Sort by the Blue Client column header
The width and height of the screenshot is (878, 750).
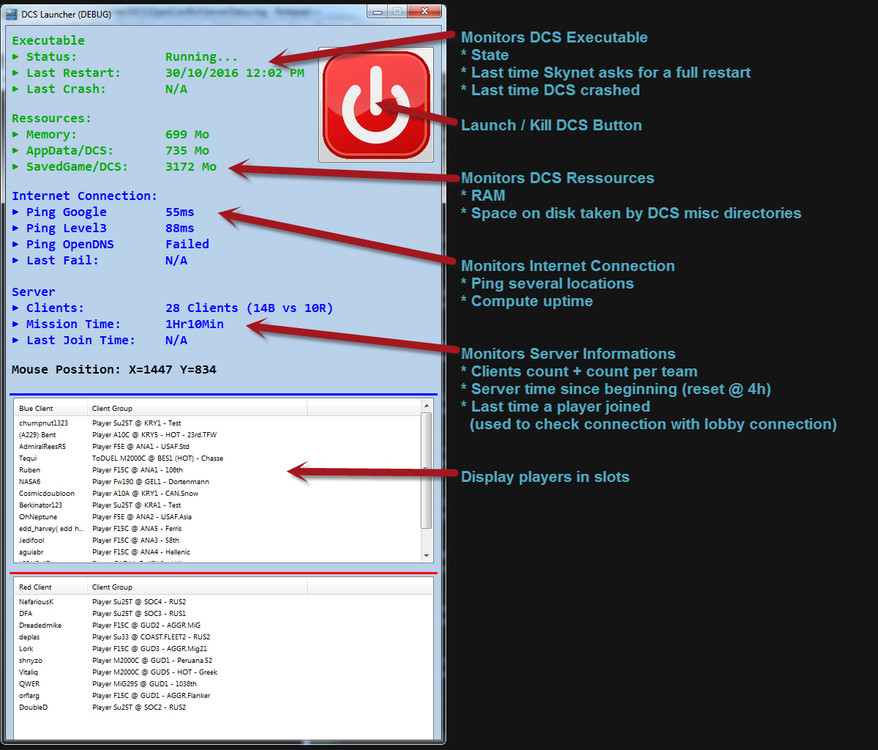[50, 408]
